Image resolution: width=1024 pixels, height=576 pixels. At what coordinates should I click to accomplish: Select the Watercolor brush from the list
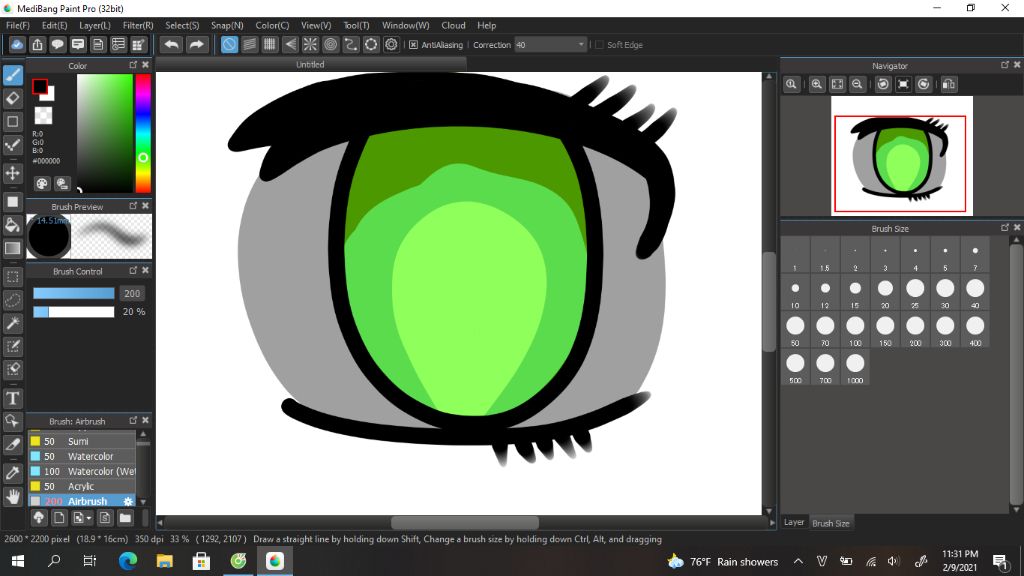point(90,456)
